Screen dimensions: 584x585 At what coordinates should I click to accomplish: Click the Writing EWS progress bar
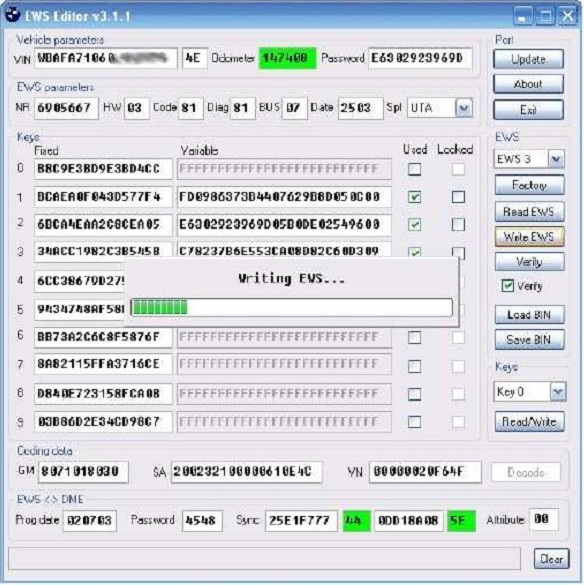coord(291,308)
